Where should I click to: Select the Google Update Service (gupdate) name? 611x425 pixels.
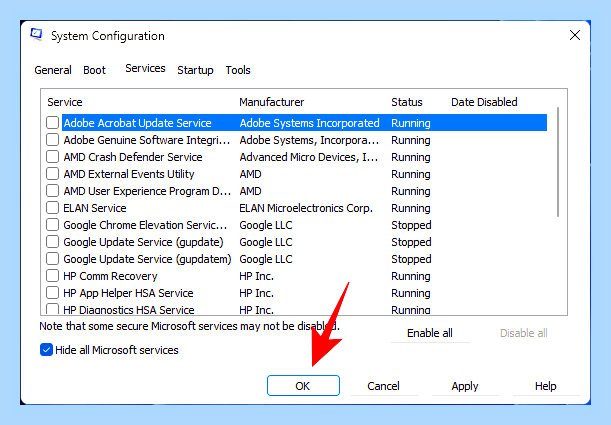[x=143, y=242]
